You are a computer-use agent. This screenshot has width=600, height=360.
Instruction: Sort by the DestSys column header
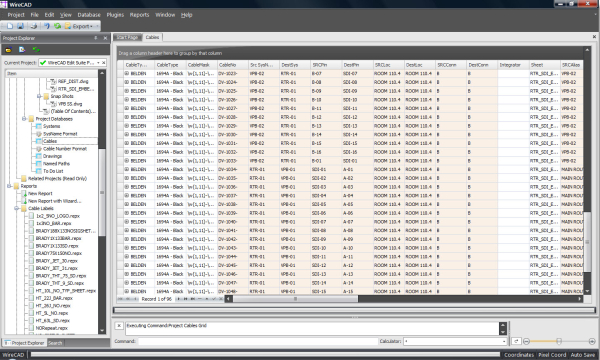pyautogui.click(x=295, y=65)
